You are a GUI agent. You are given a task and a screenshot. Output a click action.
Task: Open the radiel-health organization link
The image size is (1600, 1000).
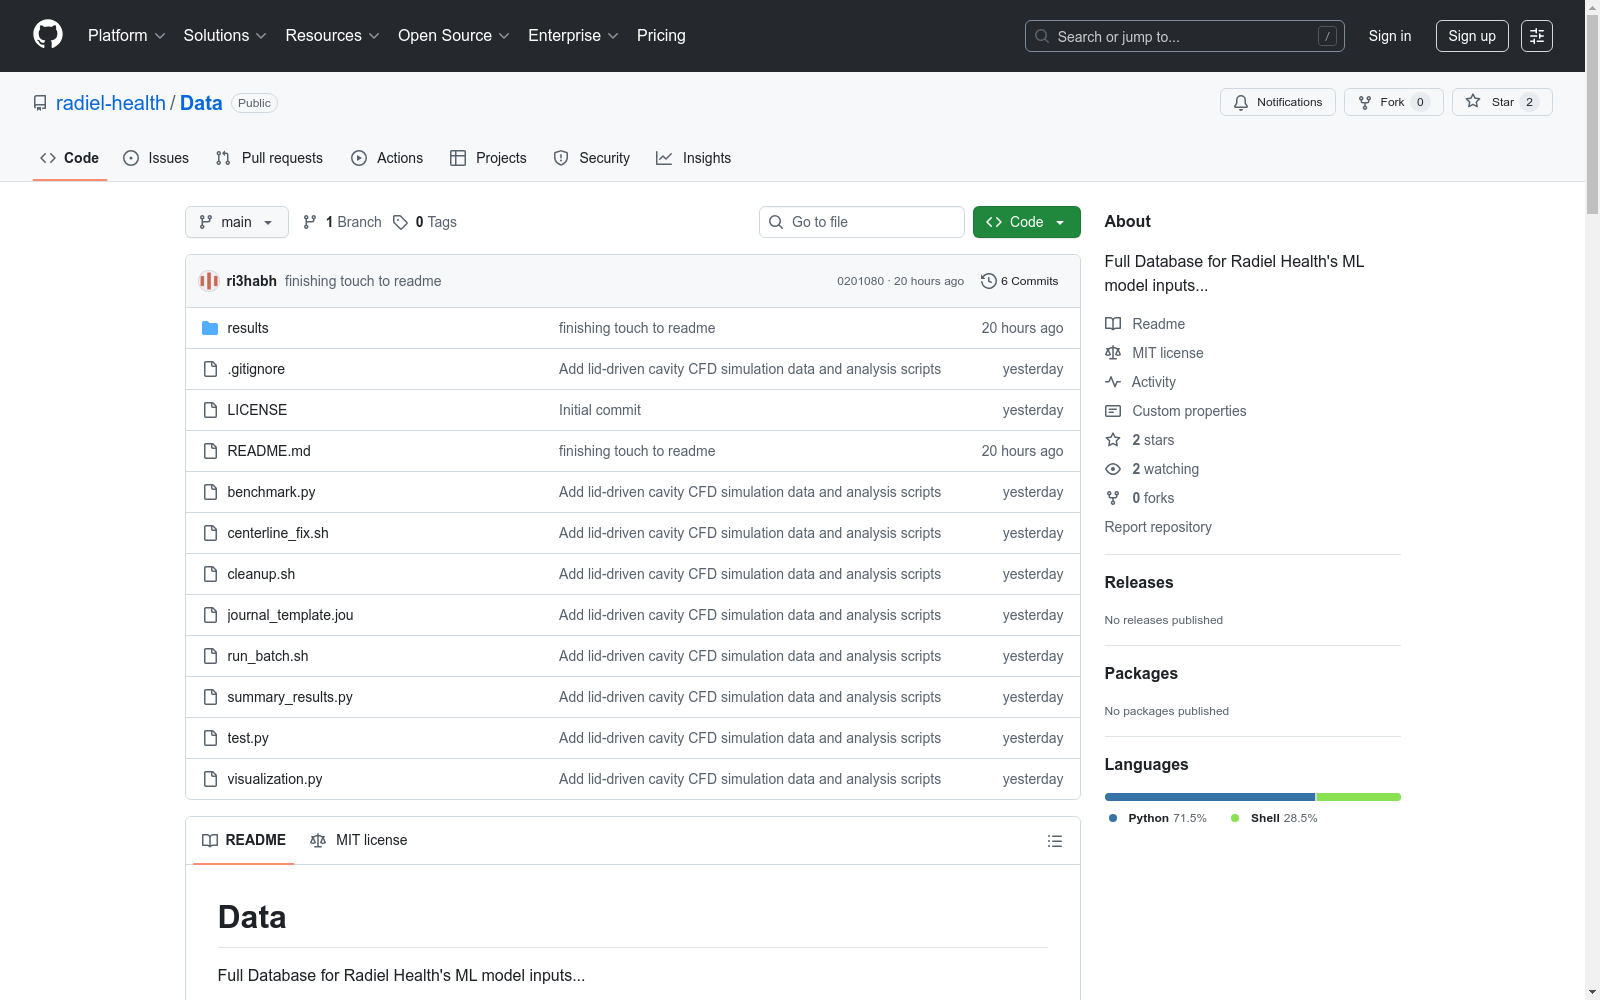[x=111, y=103]
